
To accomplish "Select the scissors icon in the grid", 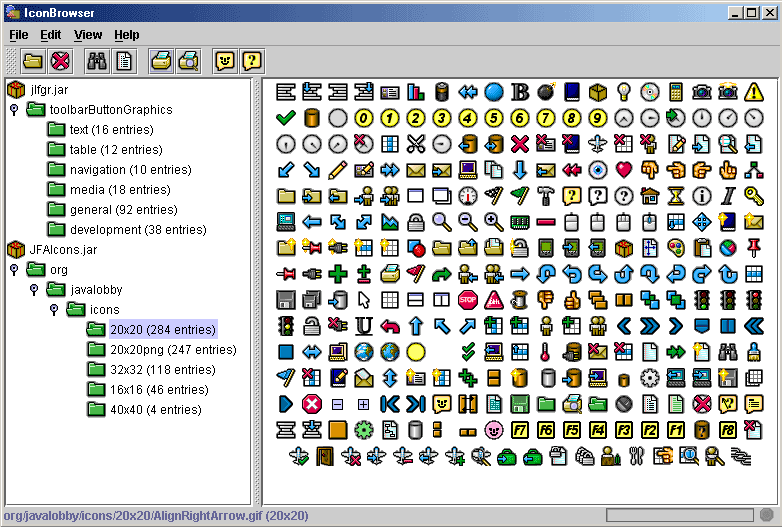I will [415, 143].
